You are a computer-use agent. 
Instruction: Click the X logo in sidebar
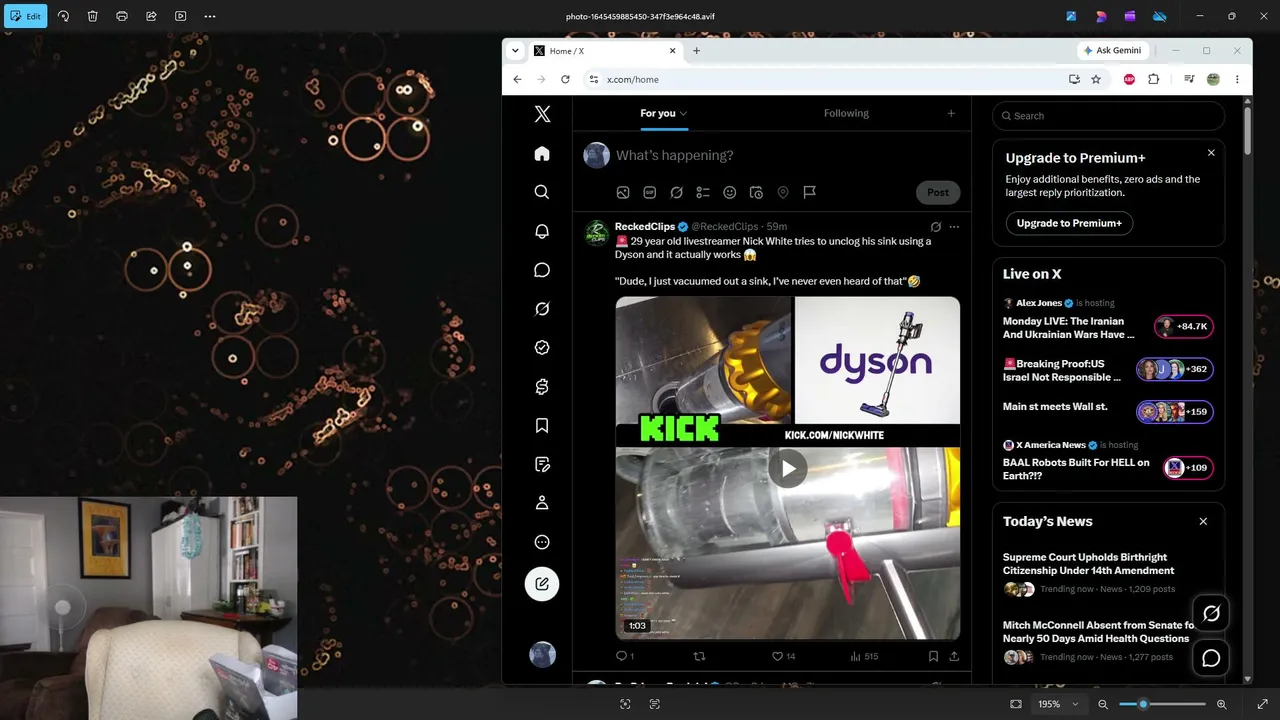click(542, 114)
